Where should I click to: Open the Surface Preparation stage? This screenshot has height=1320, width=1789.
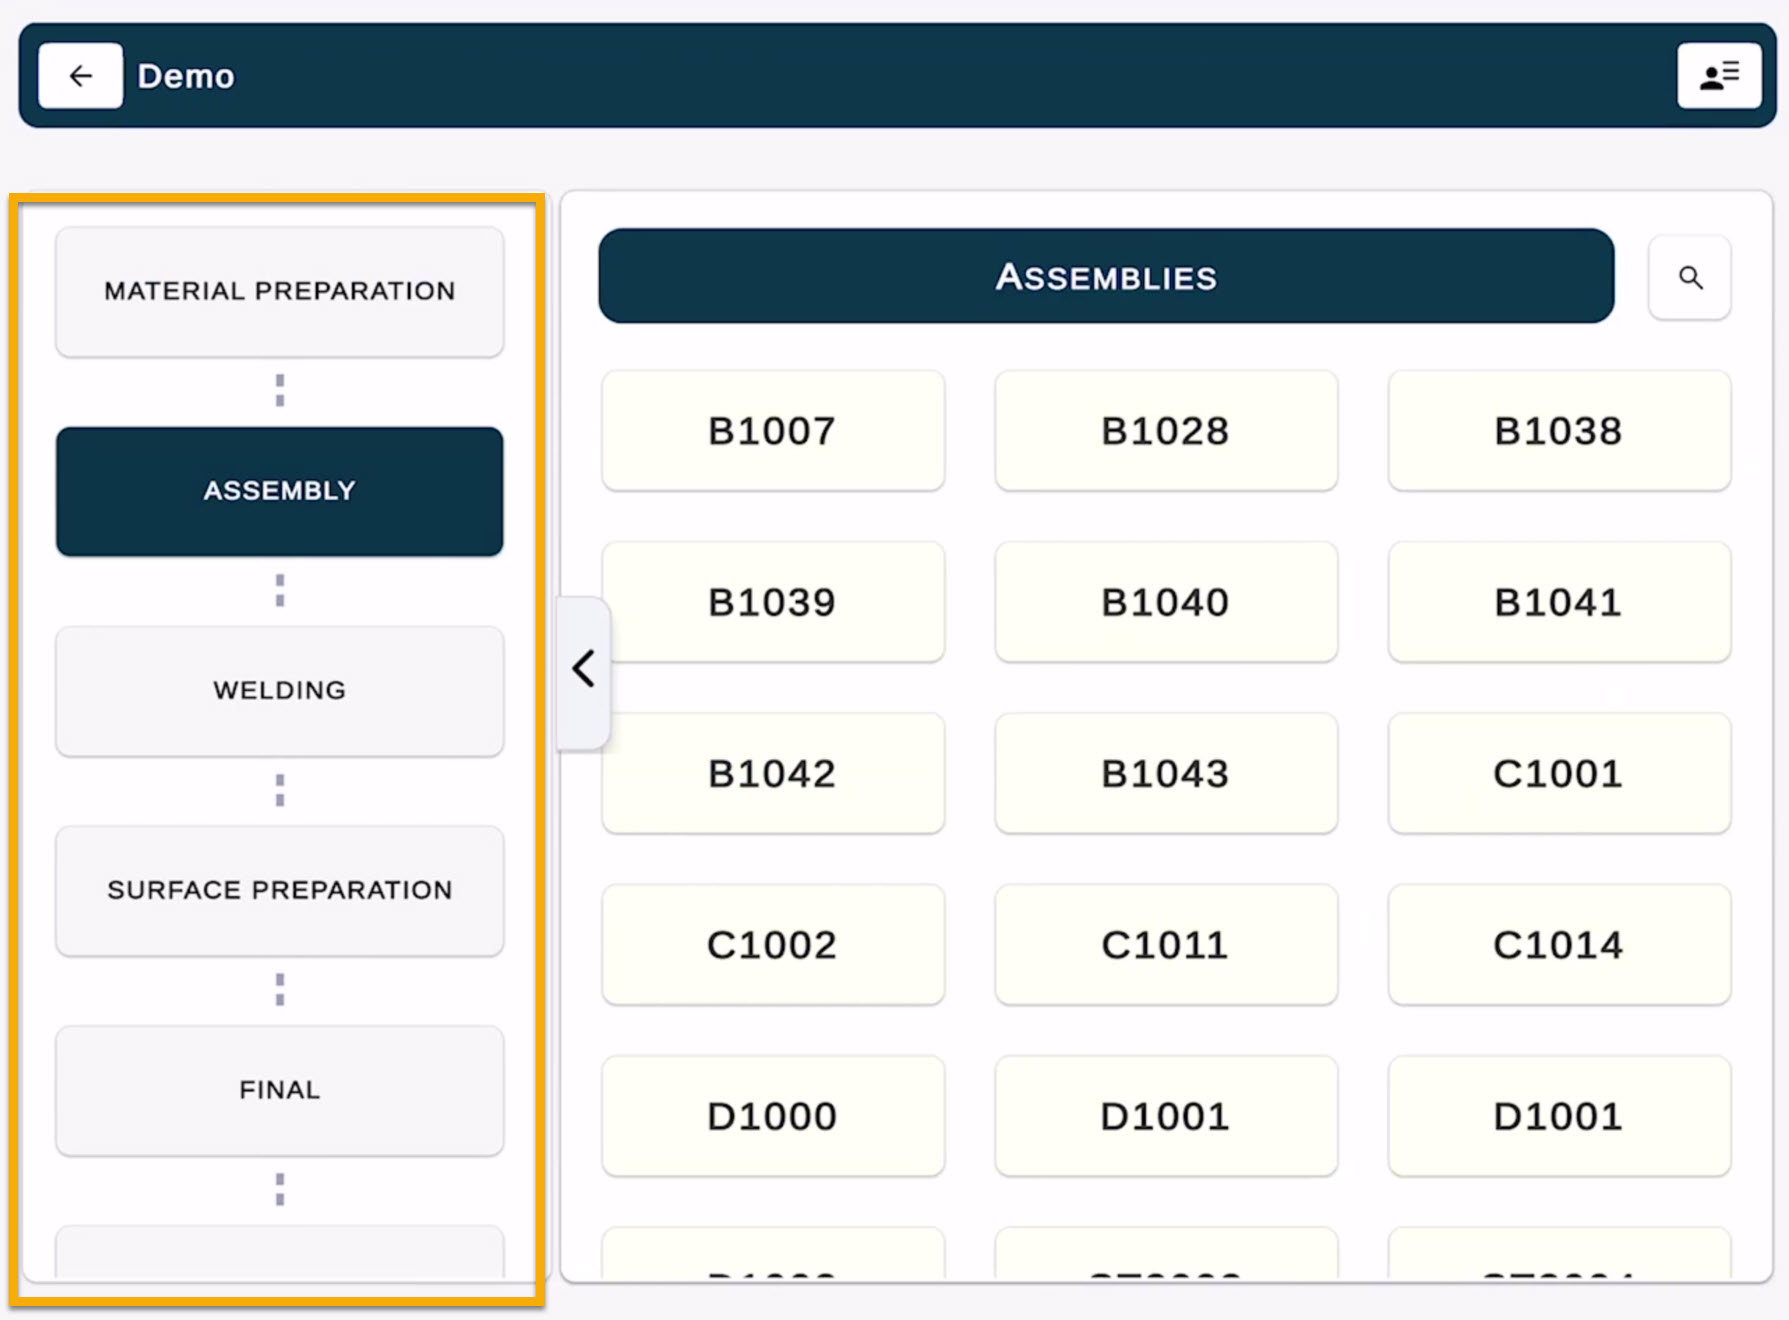coord(280,890)
